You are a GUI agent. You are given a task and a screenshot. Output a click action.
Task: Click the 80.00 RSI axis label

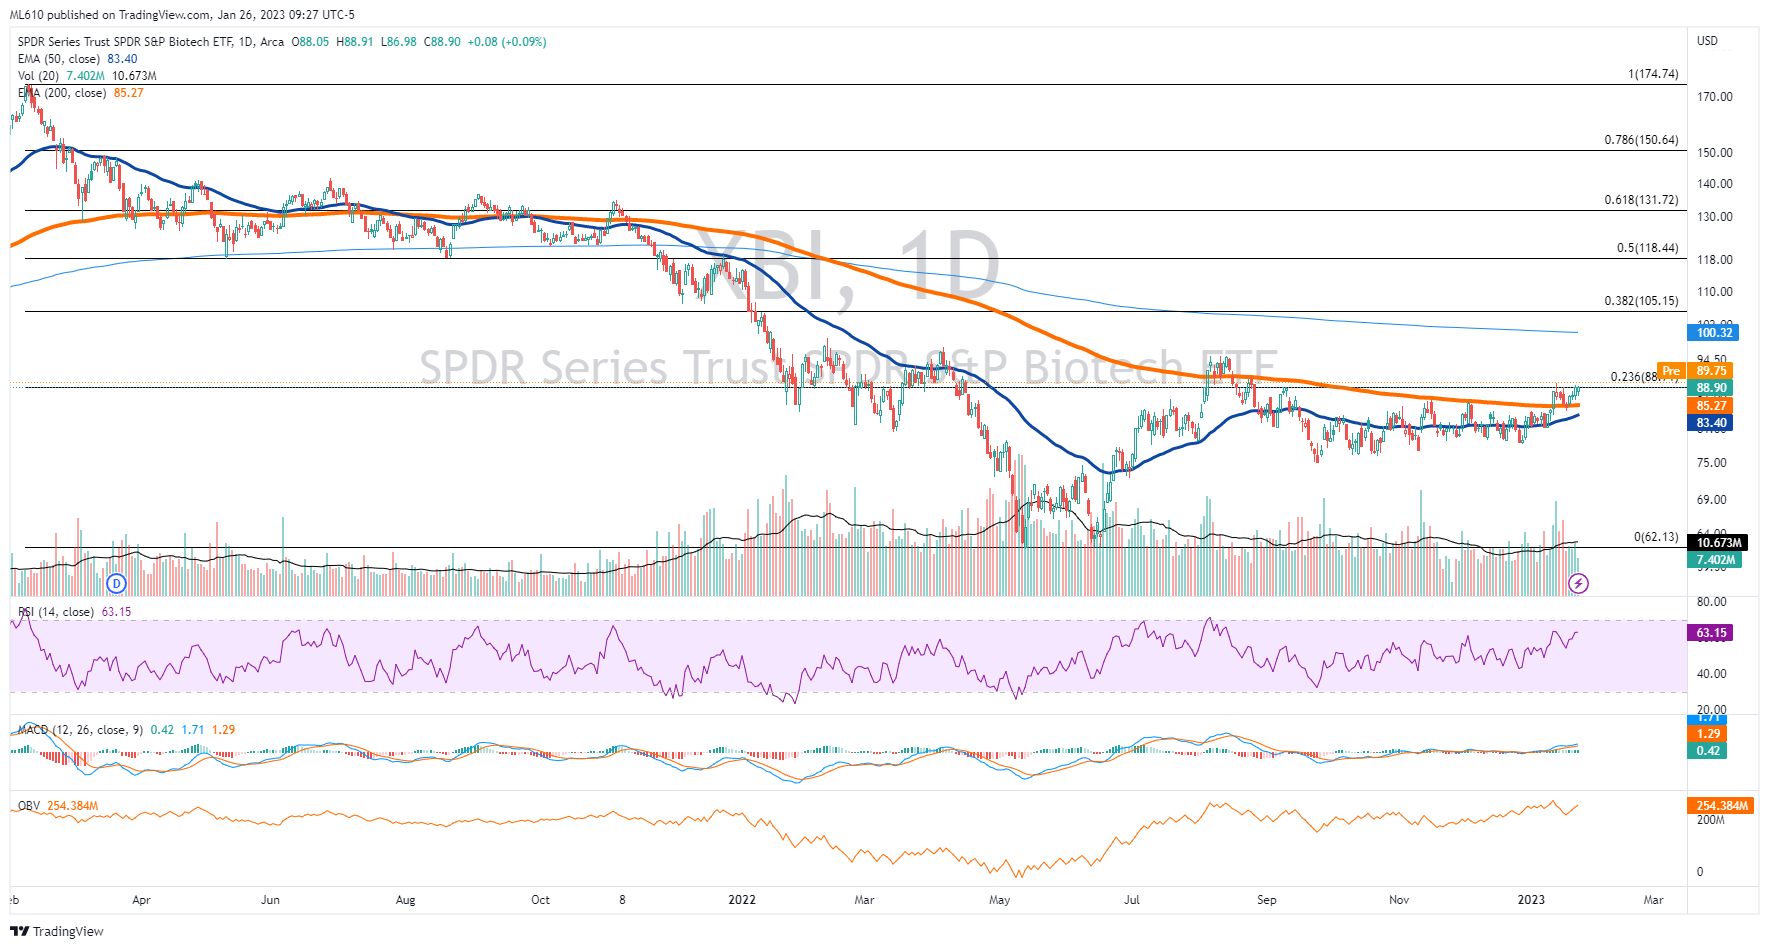coord(1711,602)
